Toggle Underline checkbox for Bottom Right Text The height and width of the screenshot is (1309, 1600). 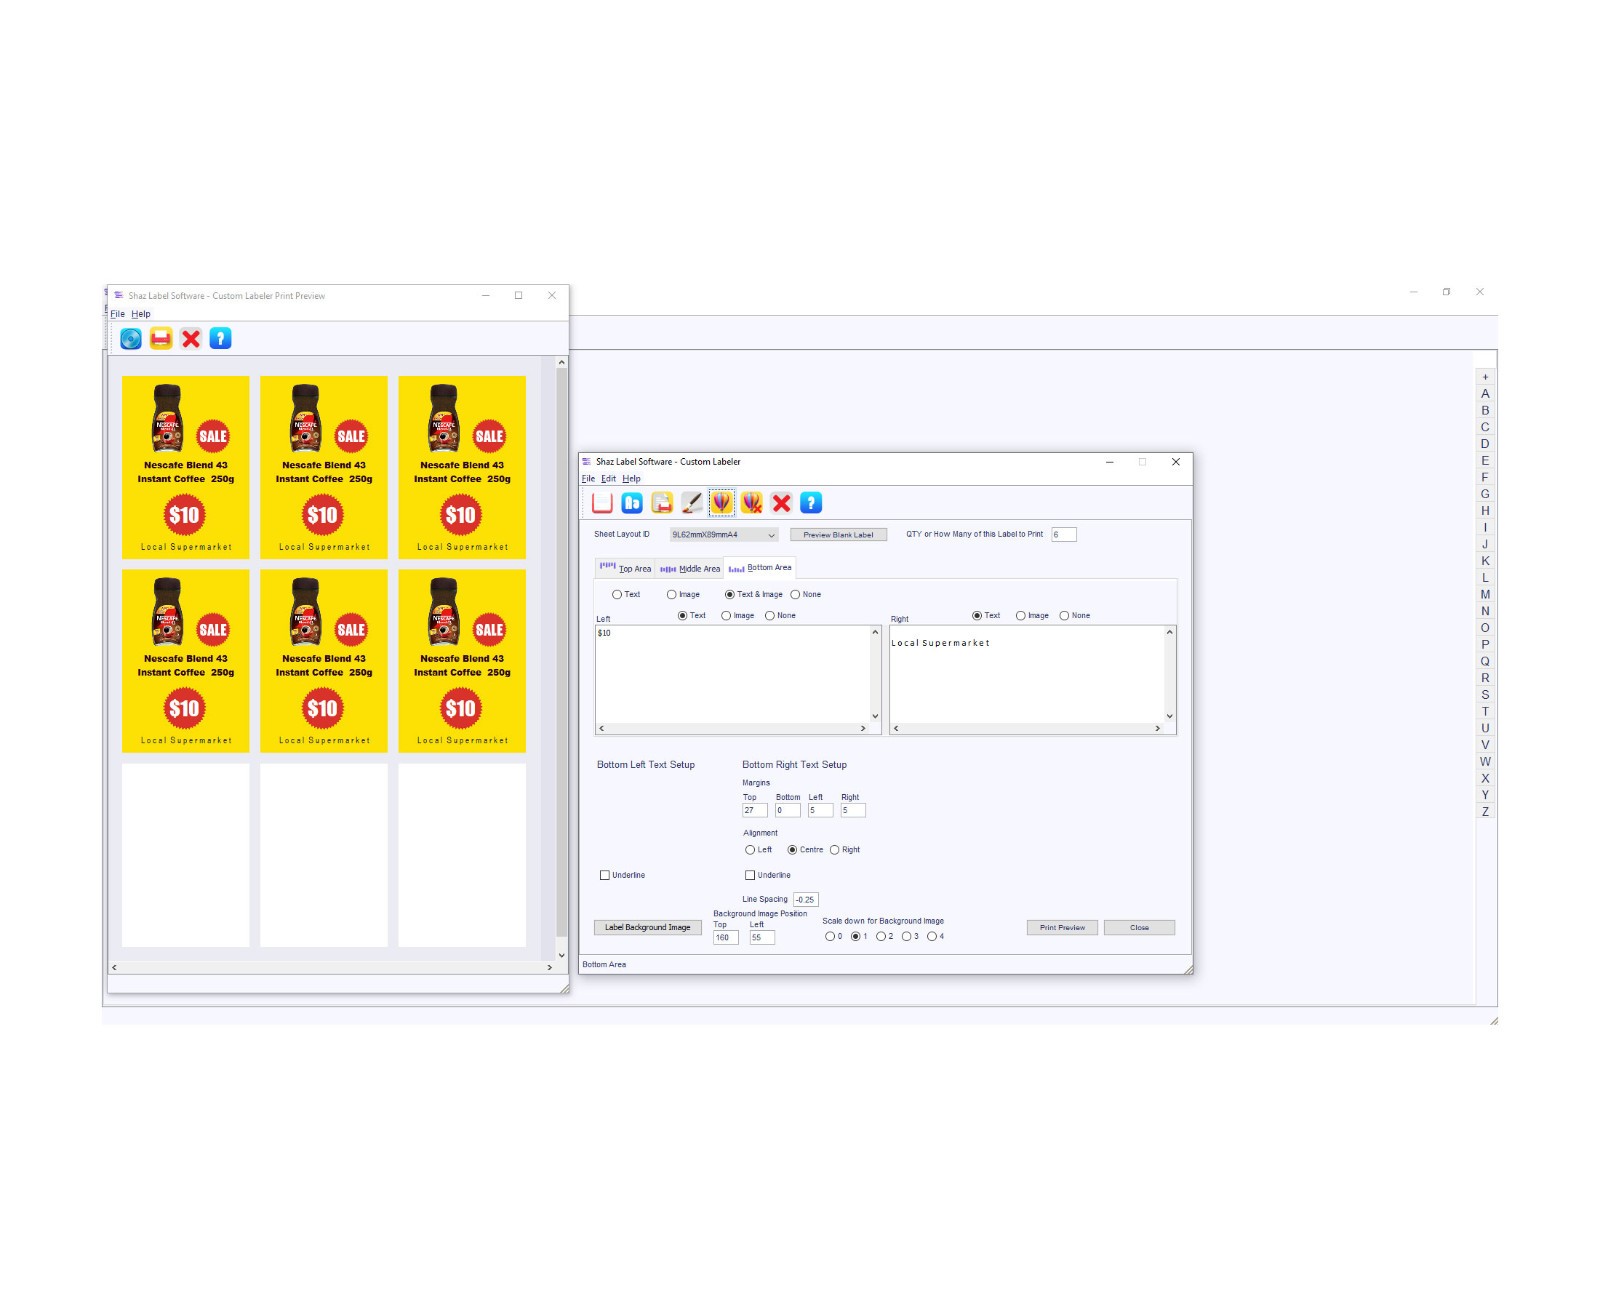pos(750,876)
